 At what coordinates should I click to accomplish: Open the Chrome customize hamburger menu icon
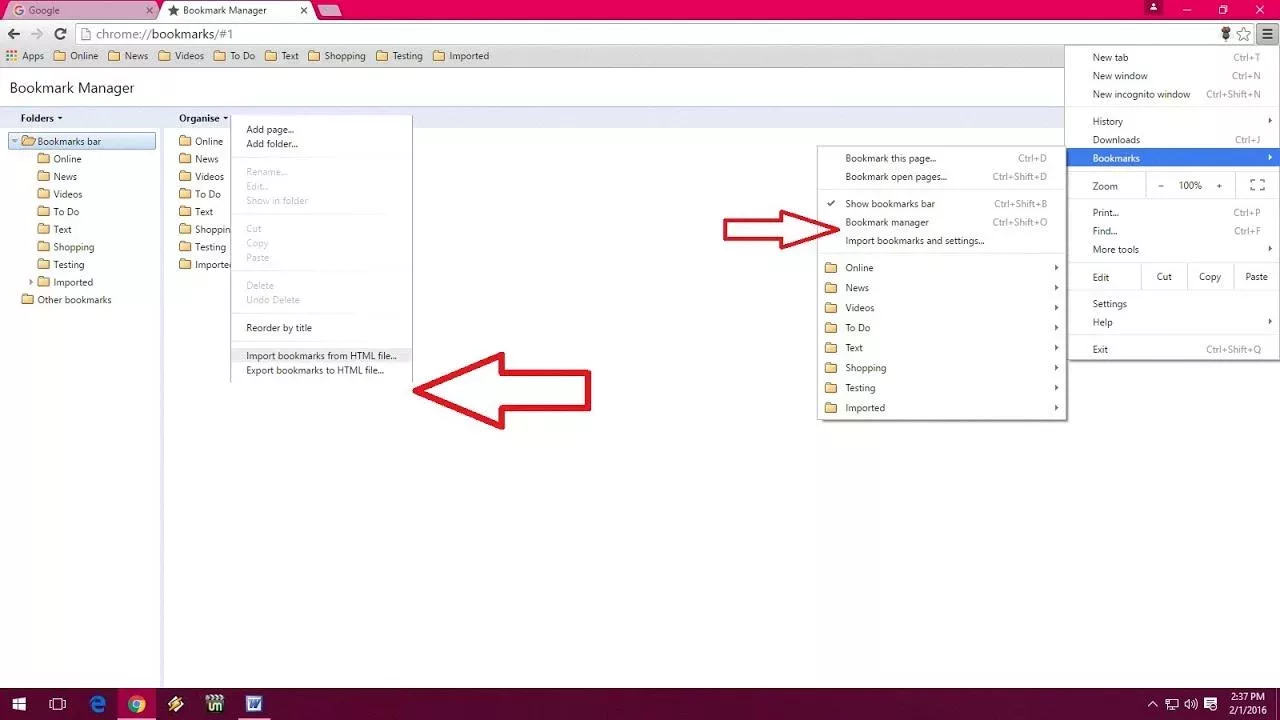[x=1268, y=33]
